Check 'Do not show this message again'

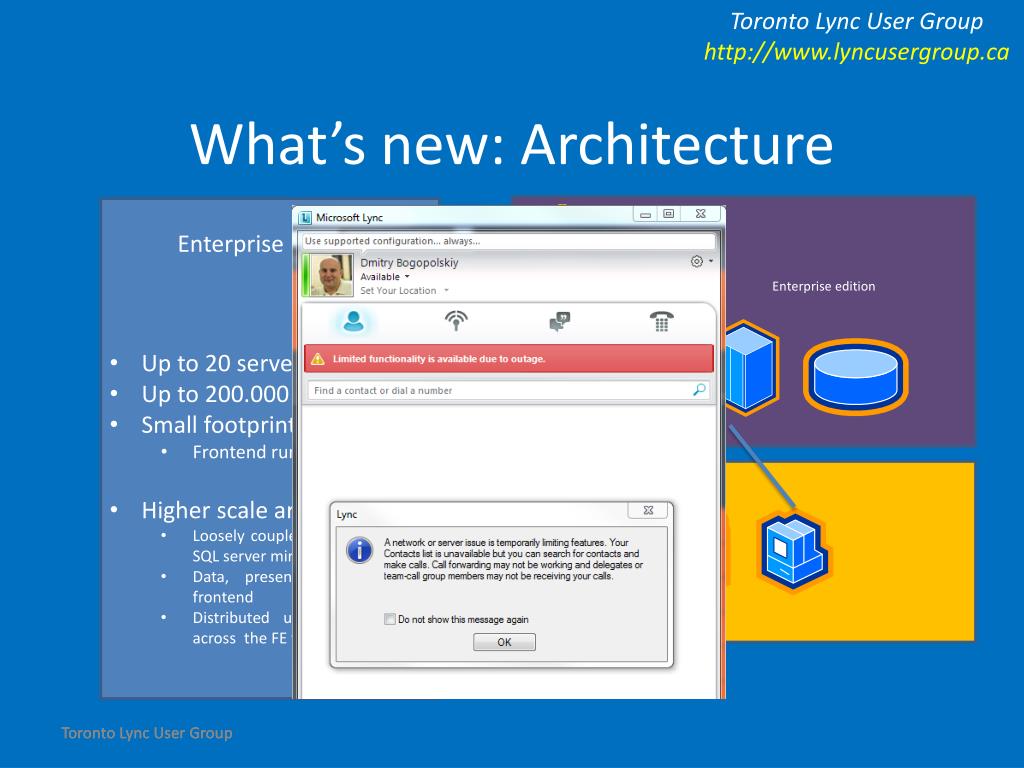pos(390,619)
